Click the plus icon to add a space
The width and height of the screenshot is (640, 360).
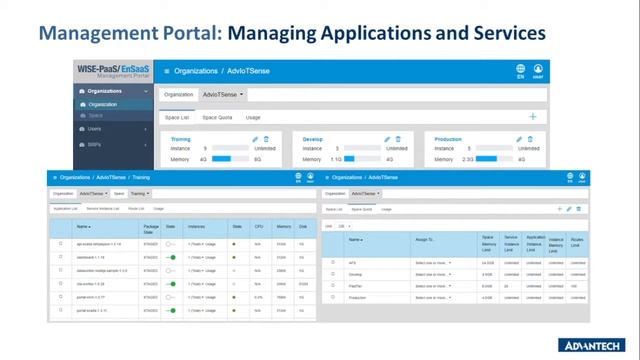pyautogui.click(x=533, y=117)
